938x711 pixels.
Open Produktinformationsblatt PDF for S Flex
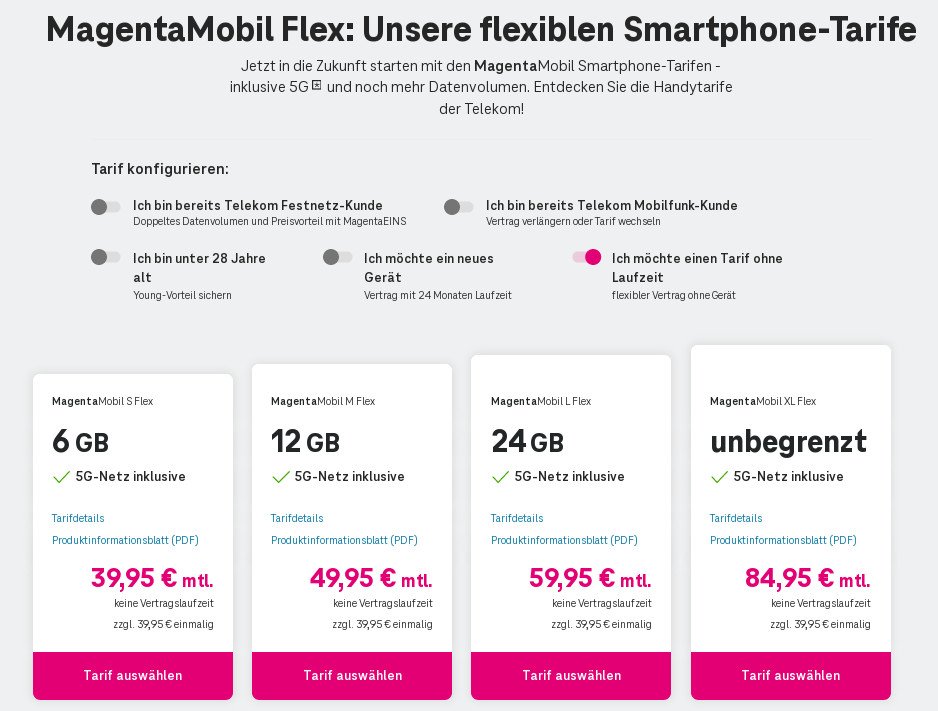[125, 540]
